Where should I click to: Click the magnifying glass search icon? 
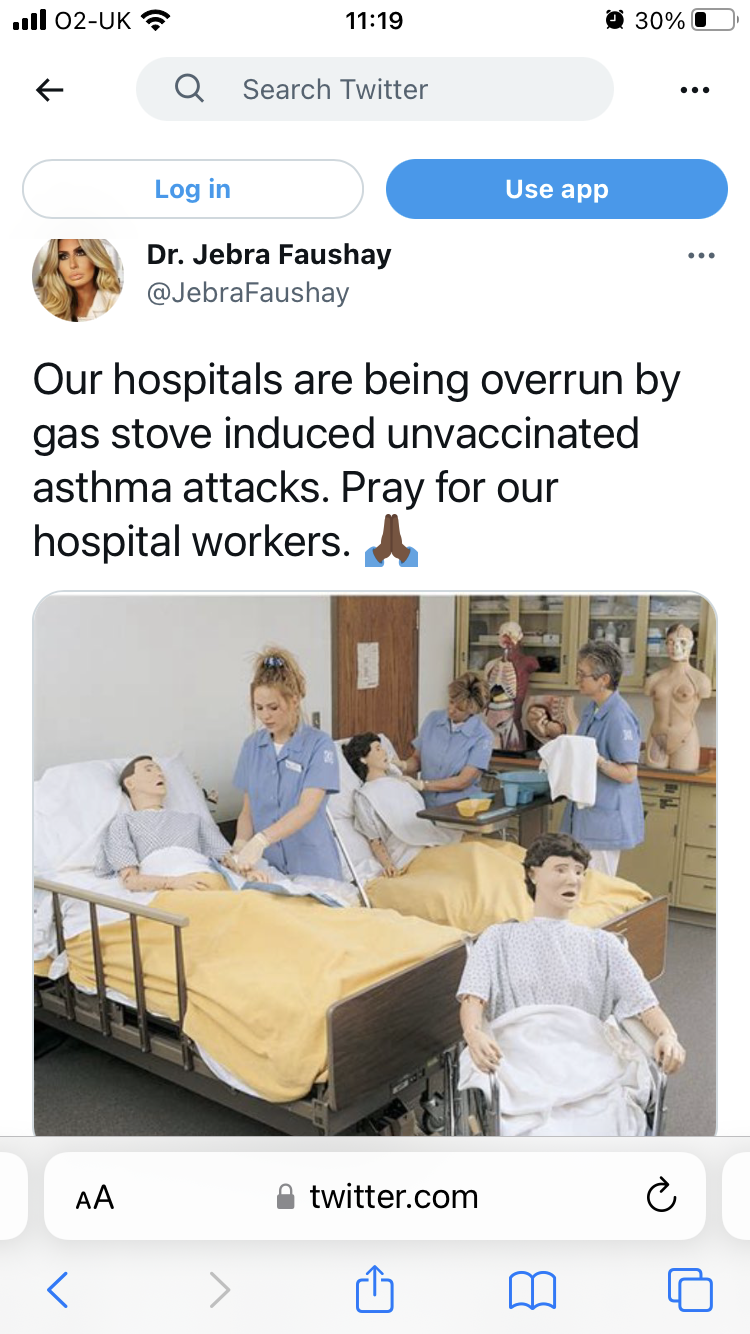click(x=189, y=89)
